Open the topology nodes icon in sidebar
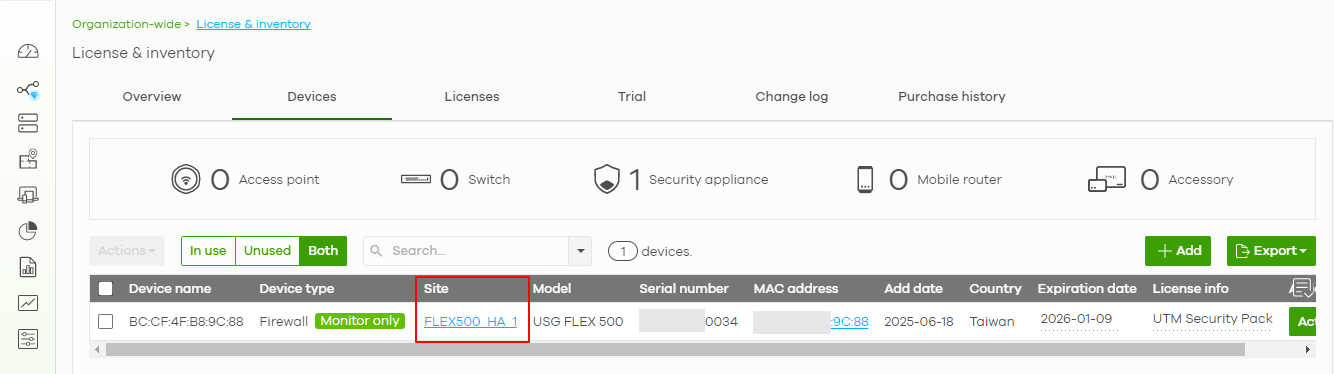This screenshot has width=1334, height=374. click(x=28, y=90)
